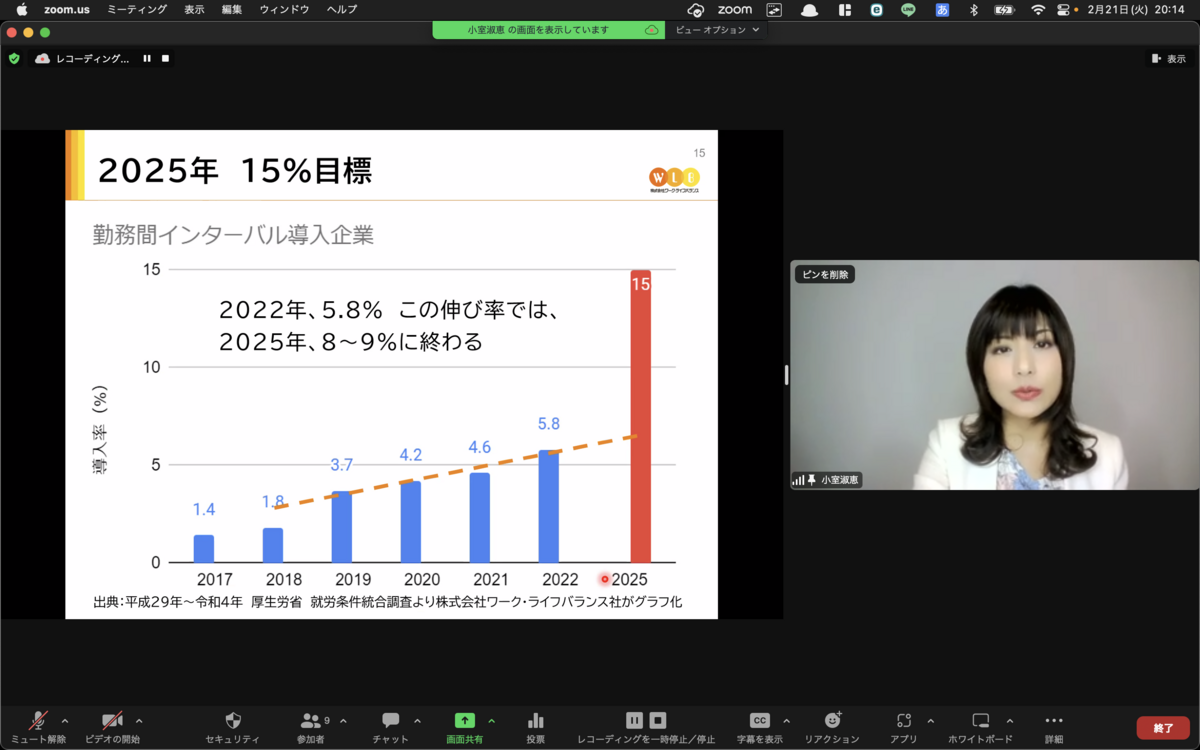The image size is (1200, 750).
Task: Expand the arrow next to チャット
Action: tap(417, 721)
